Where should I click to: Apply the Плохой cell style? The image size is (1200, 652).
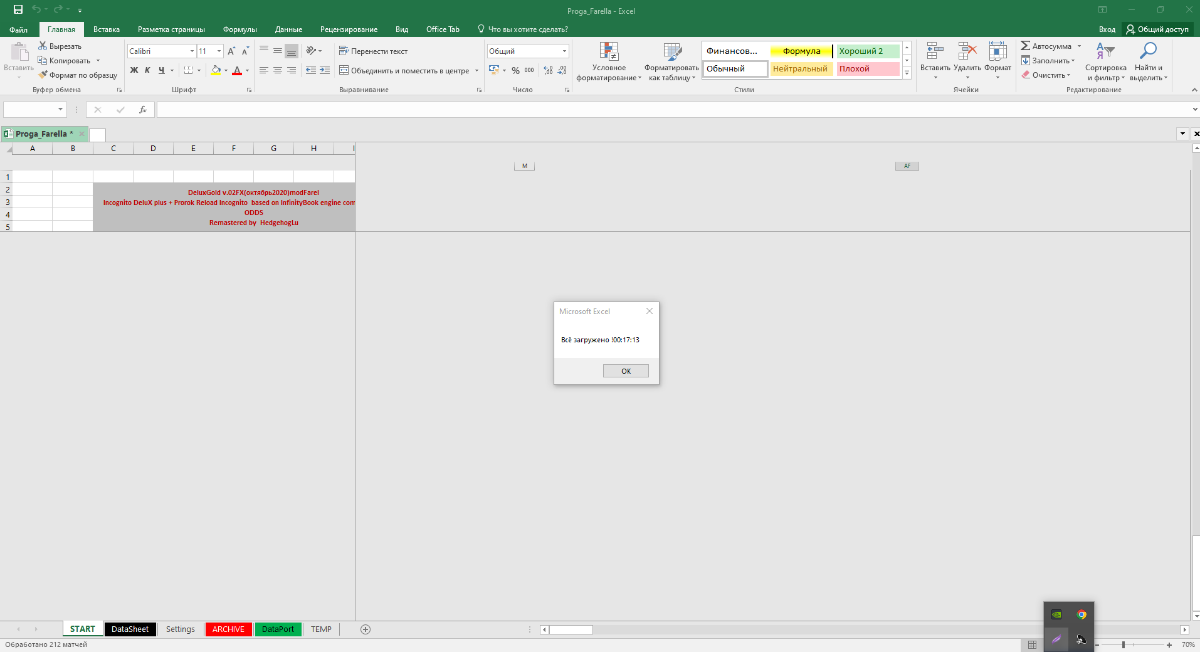[x=868, y=69]
